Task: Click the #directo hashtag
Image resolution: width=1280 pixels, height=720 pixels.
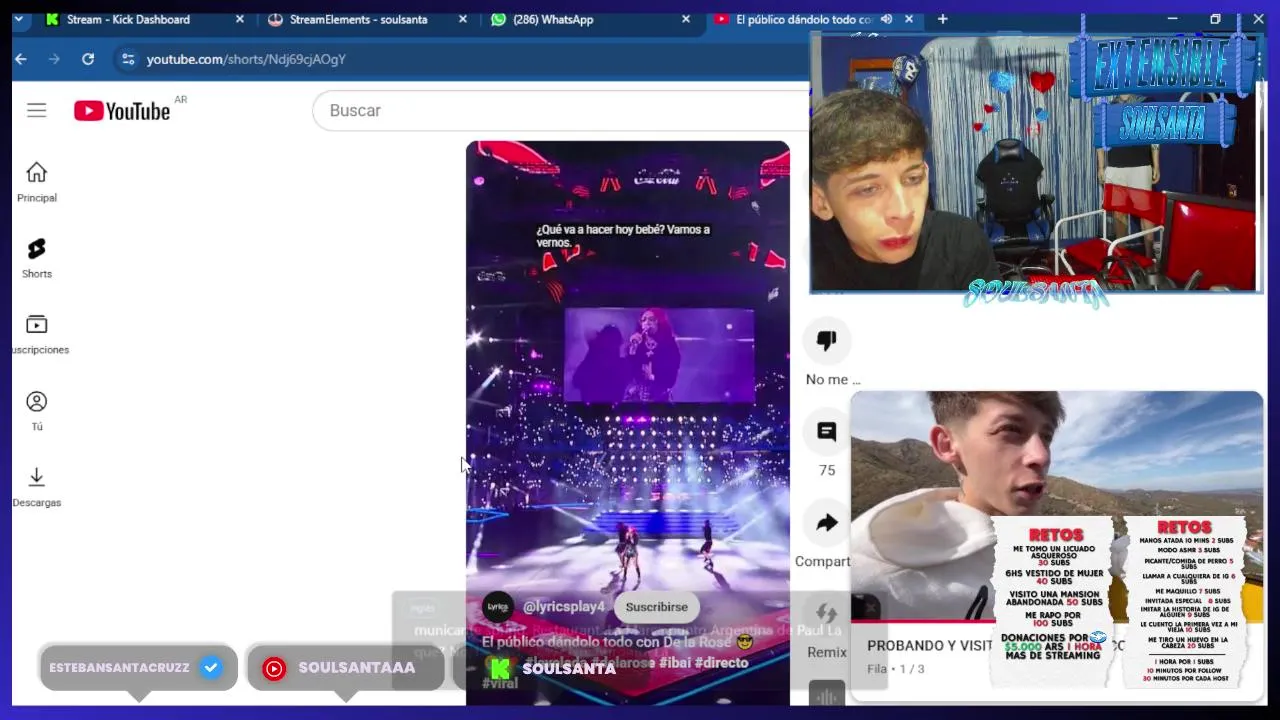Action: coord(721,663)
